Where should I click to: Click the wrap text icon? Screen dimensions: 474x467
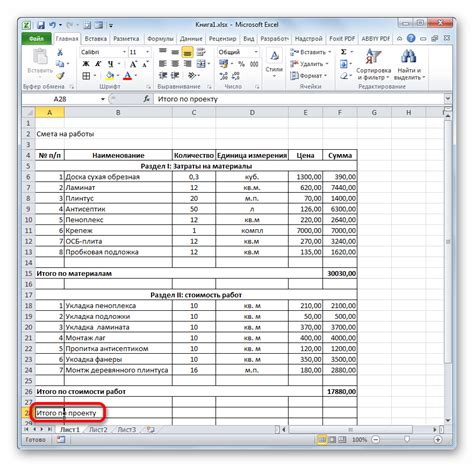[201, 52]
